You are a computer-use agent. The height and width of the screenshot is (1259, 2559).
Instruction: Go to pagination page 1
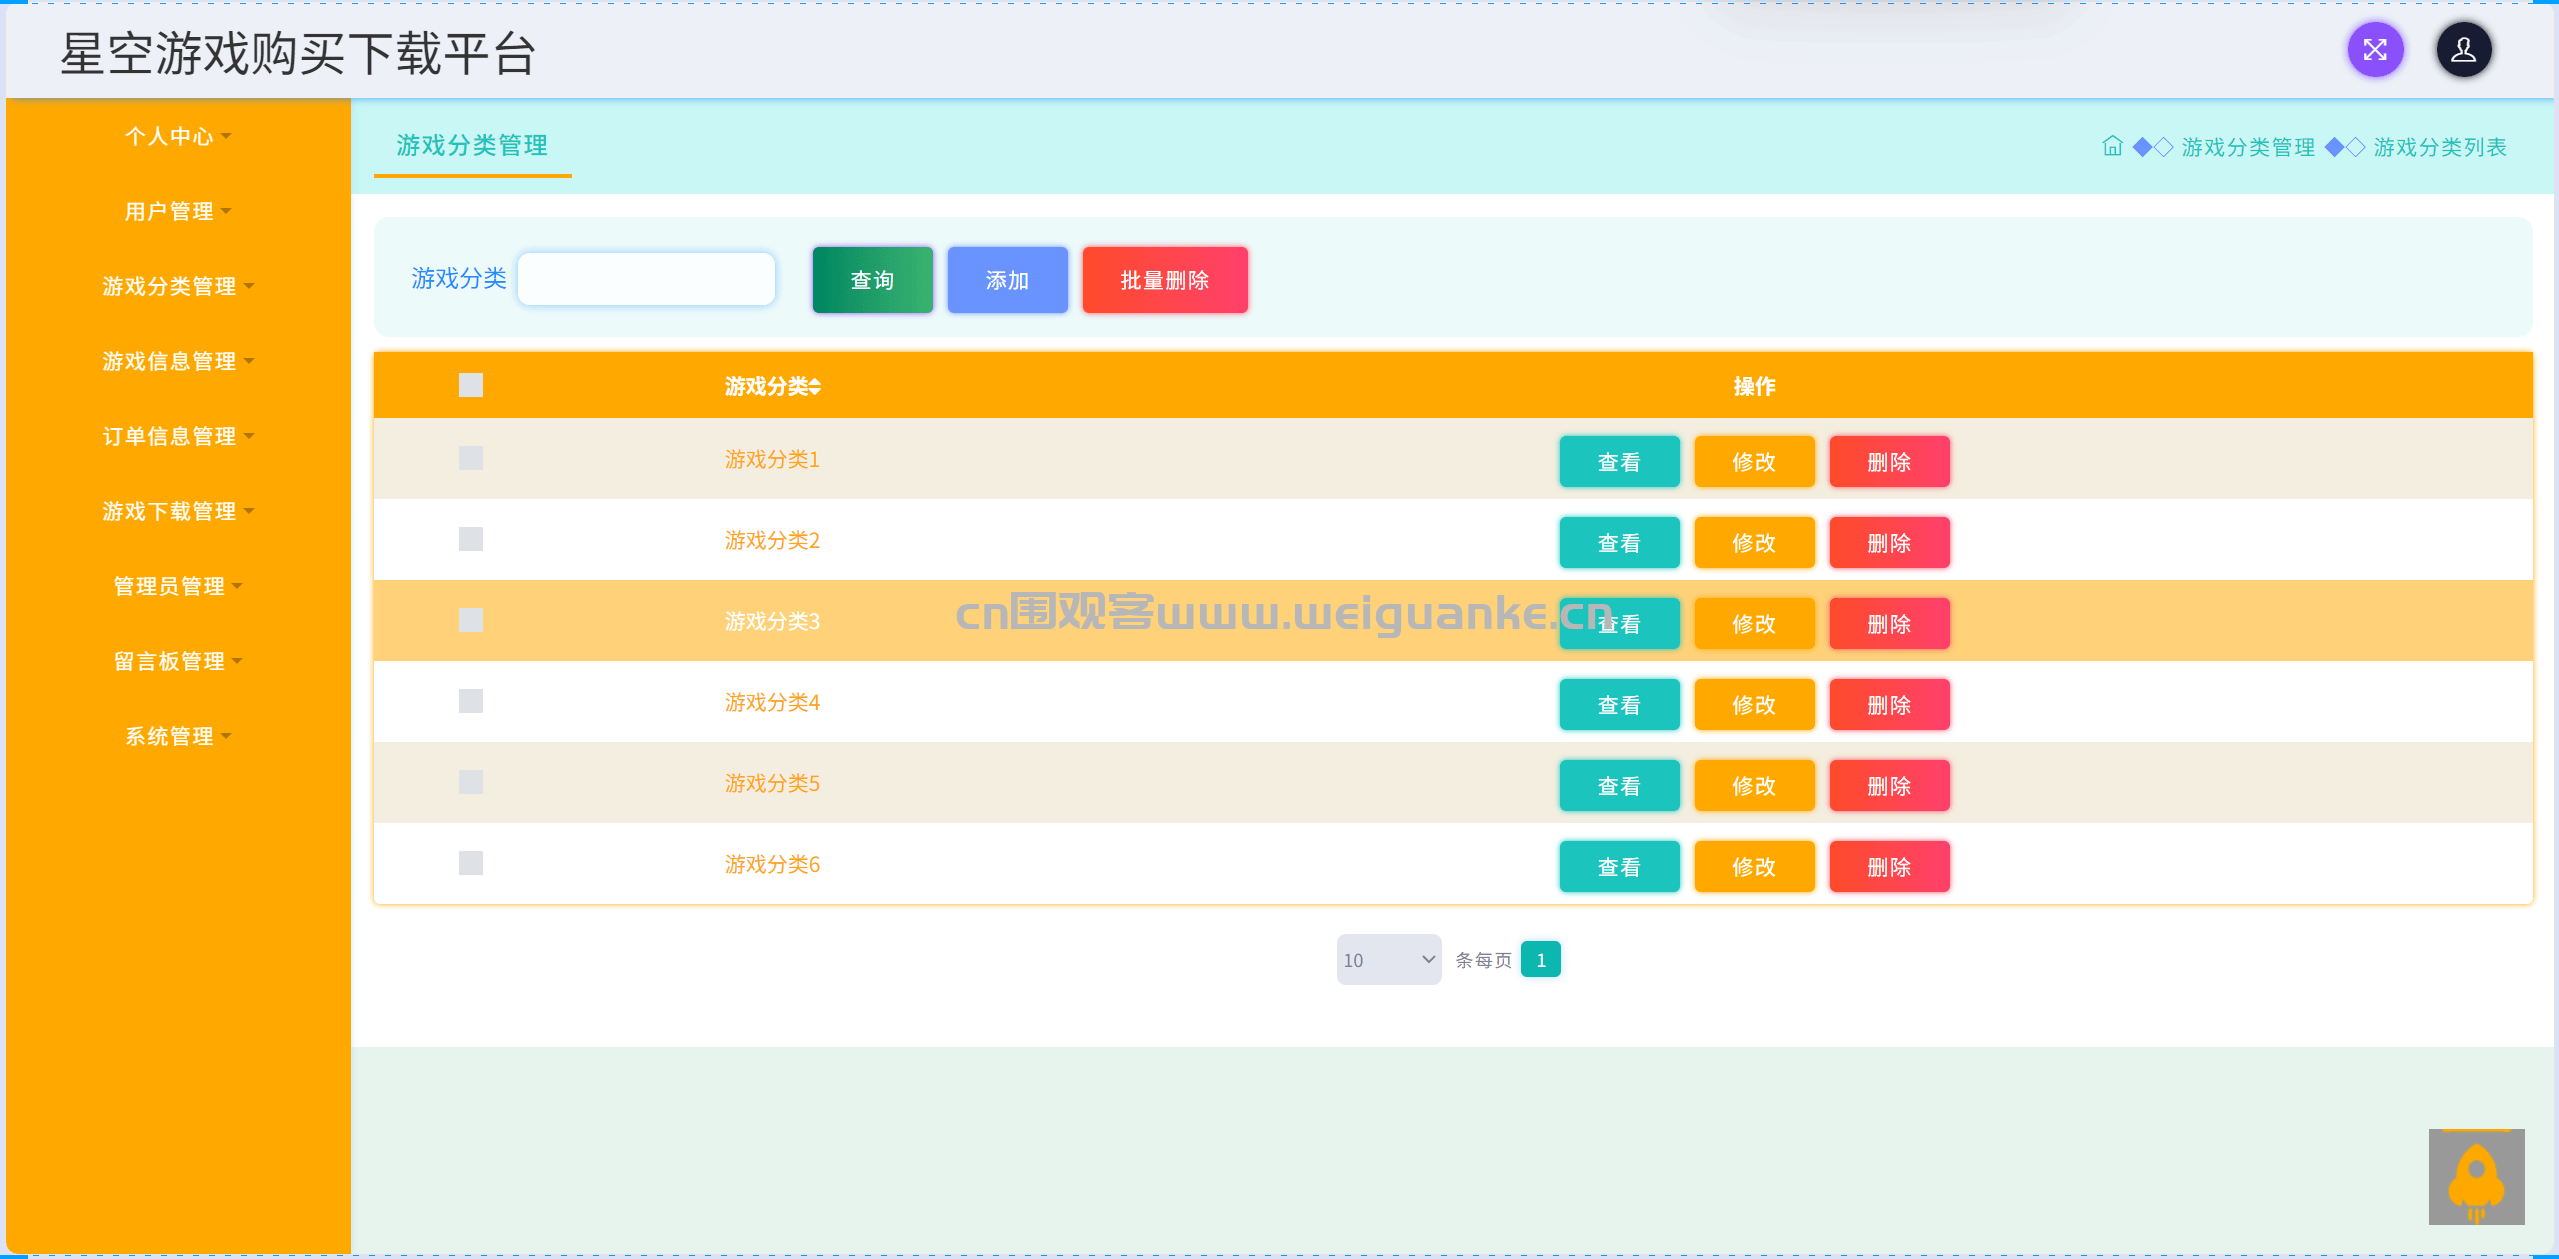1540,960
